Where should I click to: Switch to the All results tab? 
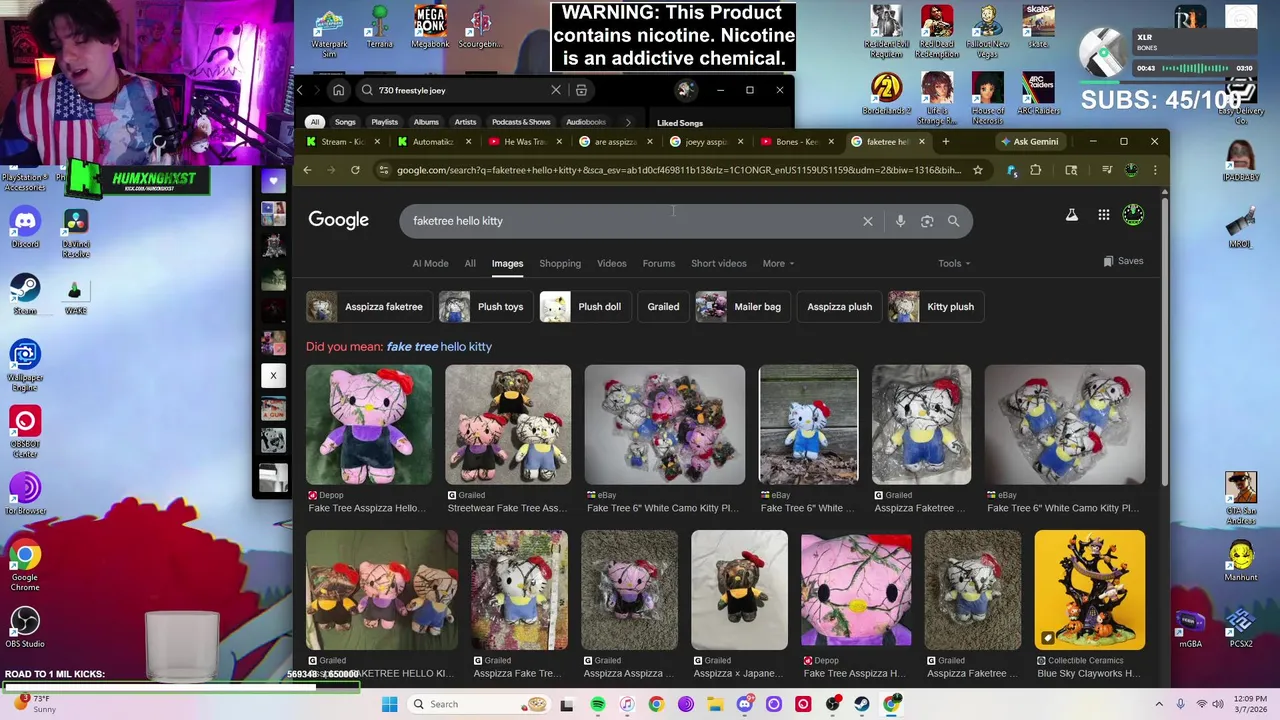click(x=470, y=264)
